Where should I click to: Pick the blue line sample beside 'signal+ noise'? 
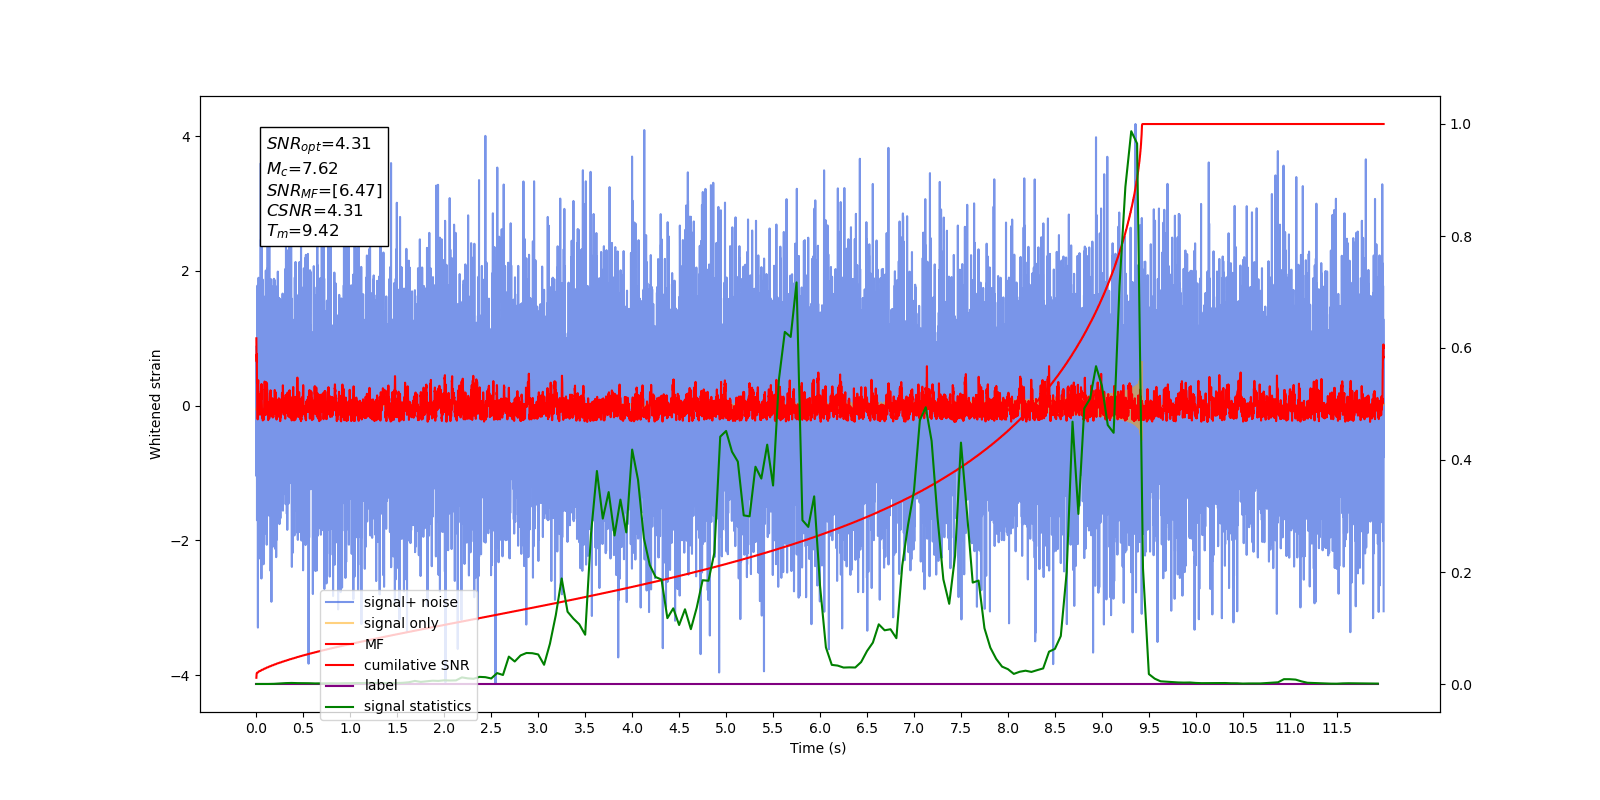pos(340,602)
